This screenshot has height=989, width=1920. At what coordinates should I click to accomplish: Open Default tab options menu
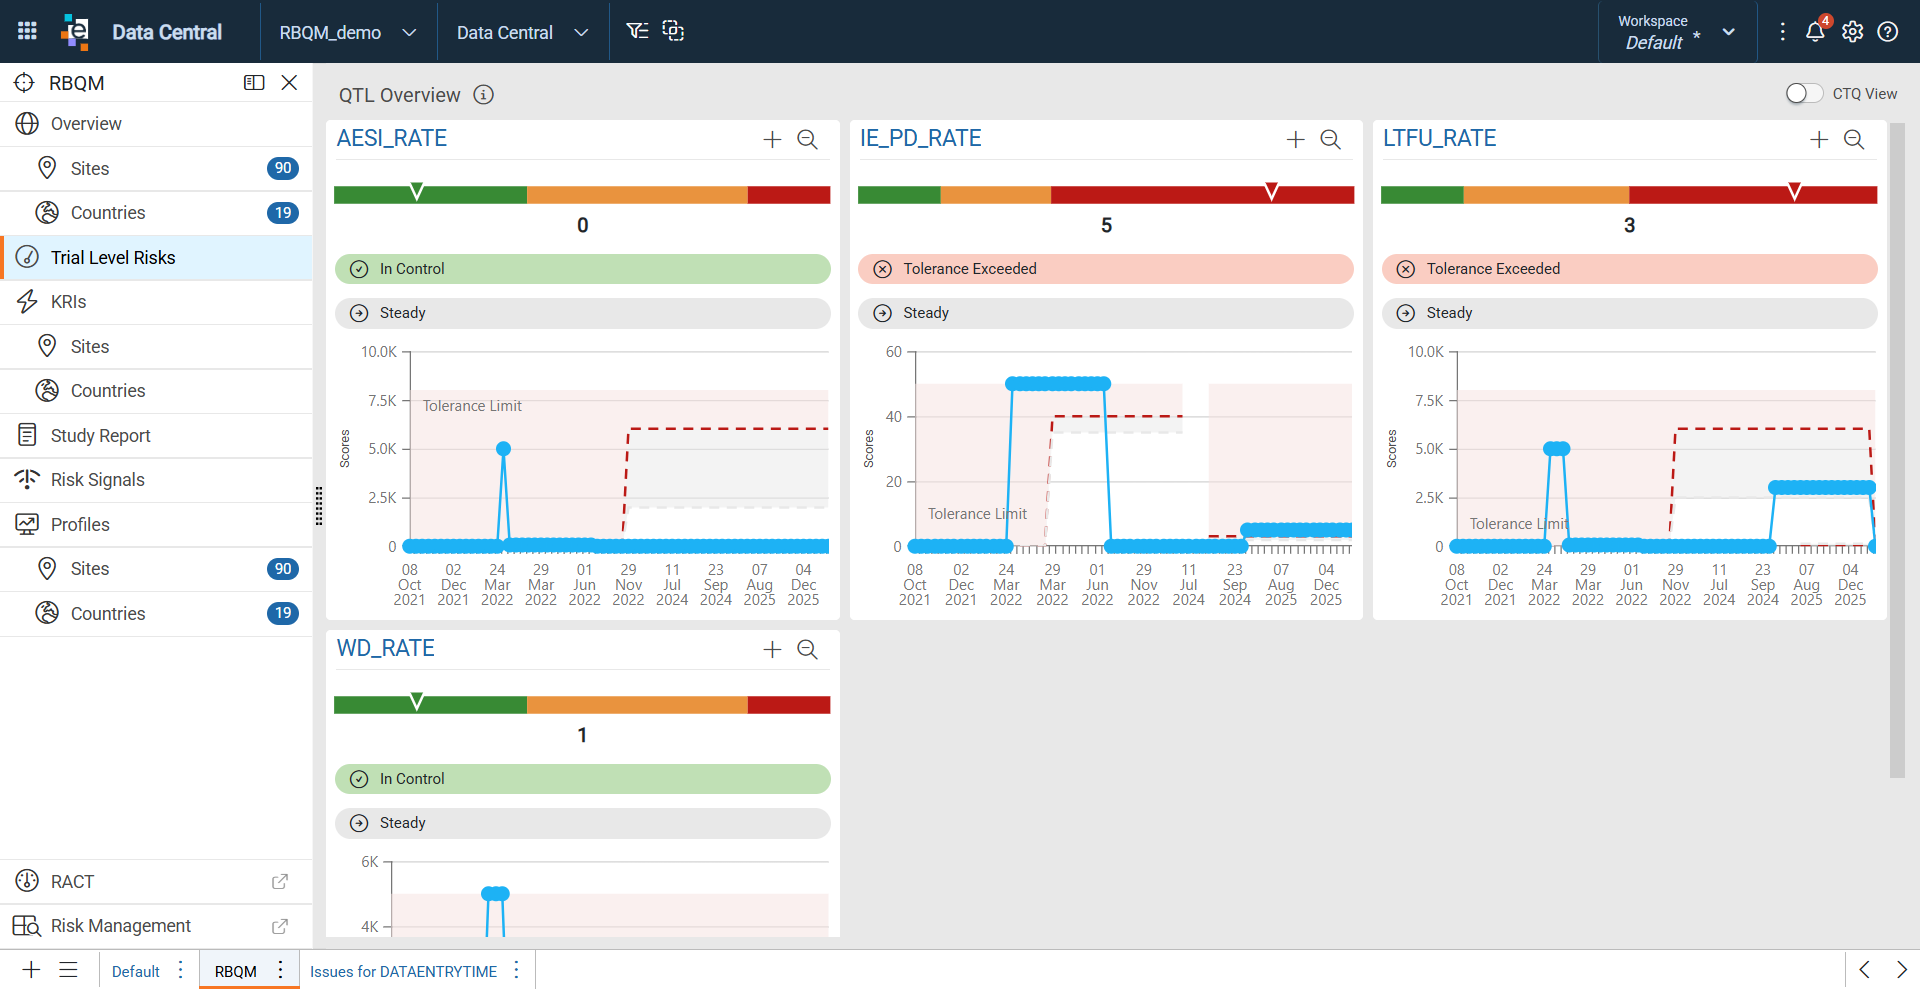tap(180, 970)
